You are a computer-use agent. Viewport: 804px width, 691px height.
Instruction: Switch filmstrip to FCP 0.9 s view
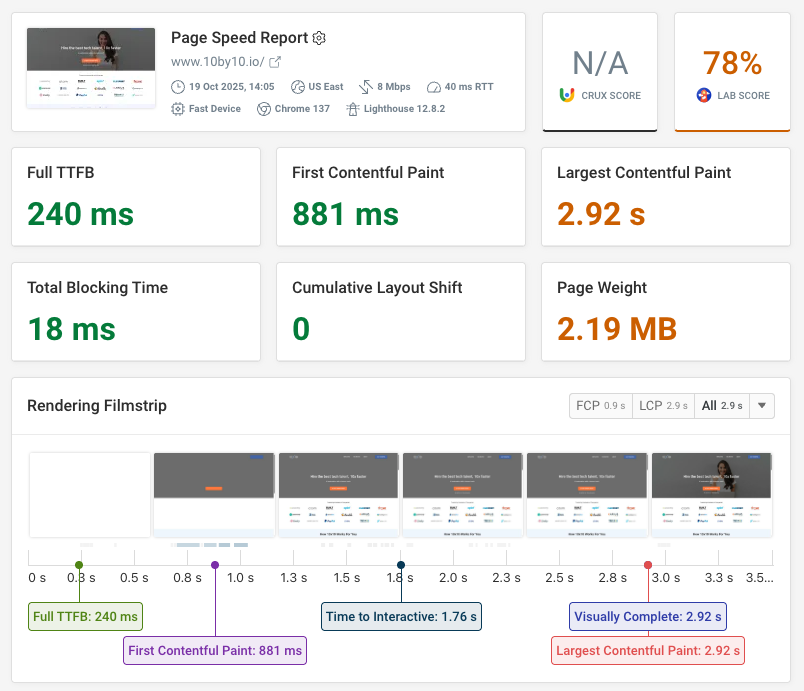tap(600, 406)
